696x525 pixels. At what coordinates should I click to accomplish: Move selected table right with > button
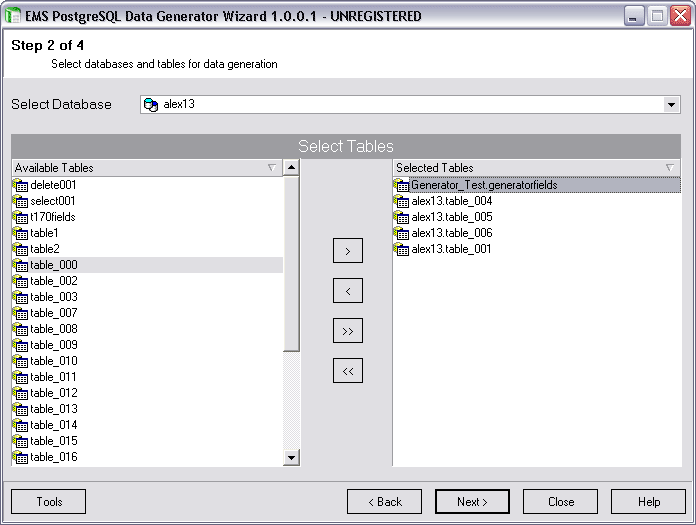pyautogui.click(x=348, y=251)
